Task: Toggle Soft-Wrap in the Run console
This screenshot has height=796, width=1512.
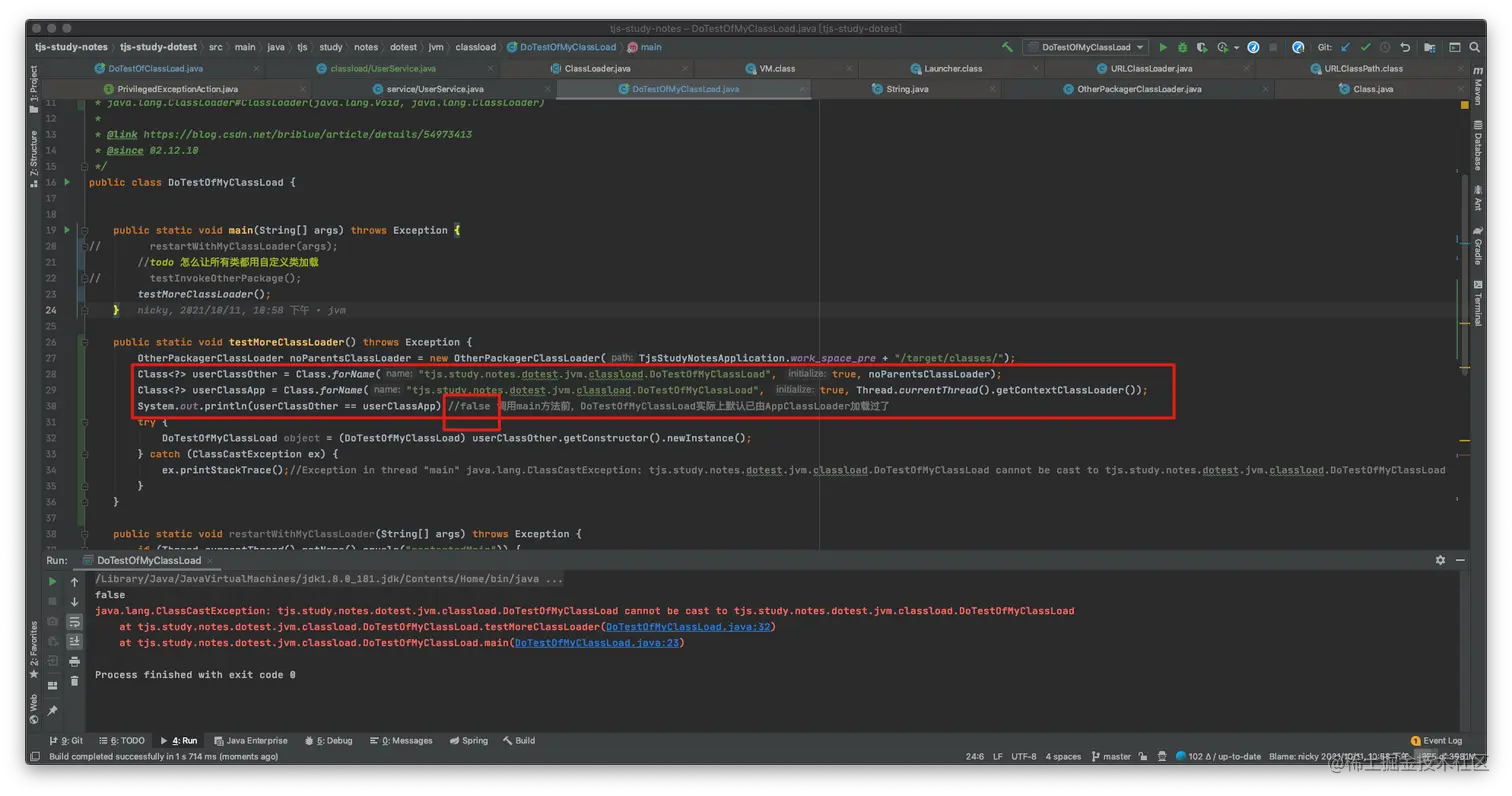Action: point(74,621)
